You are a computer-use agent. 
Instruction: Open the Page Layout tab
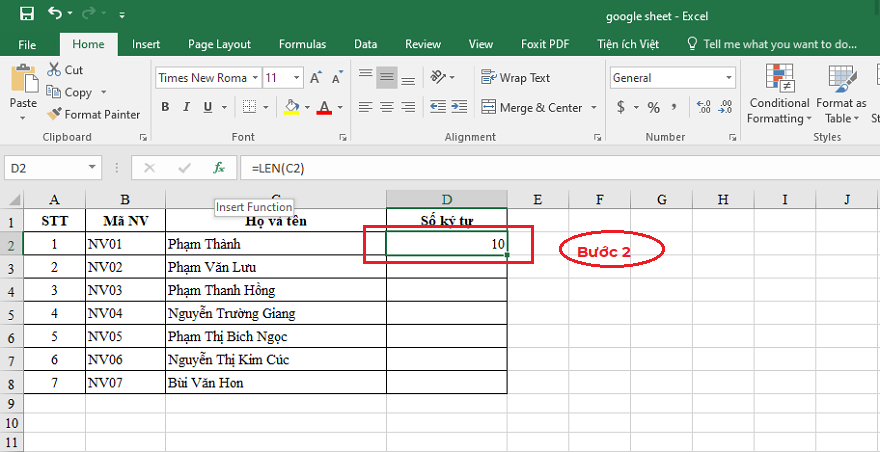point(219,44)
